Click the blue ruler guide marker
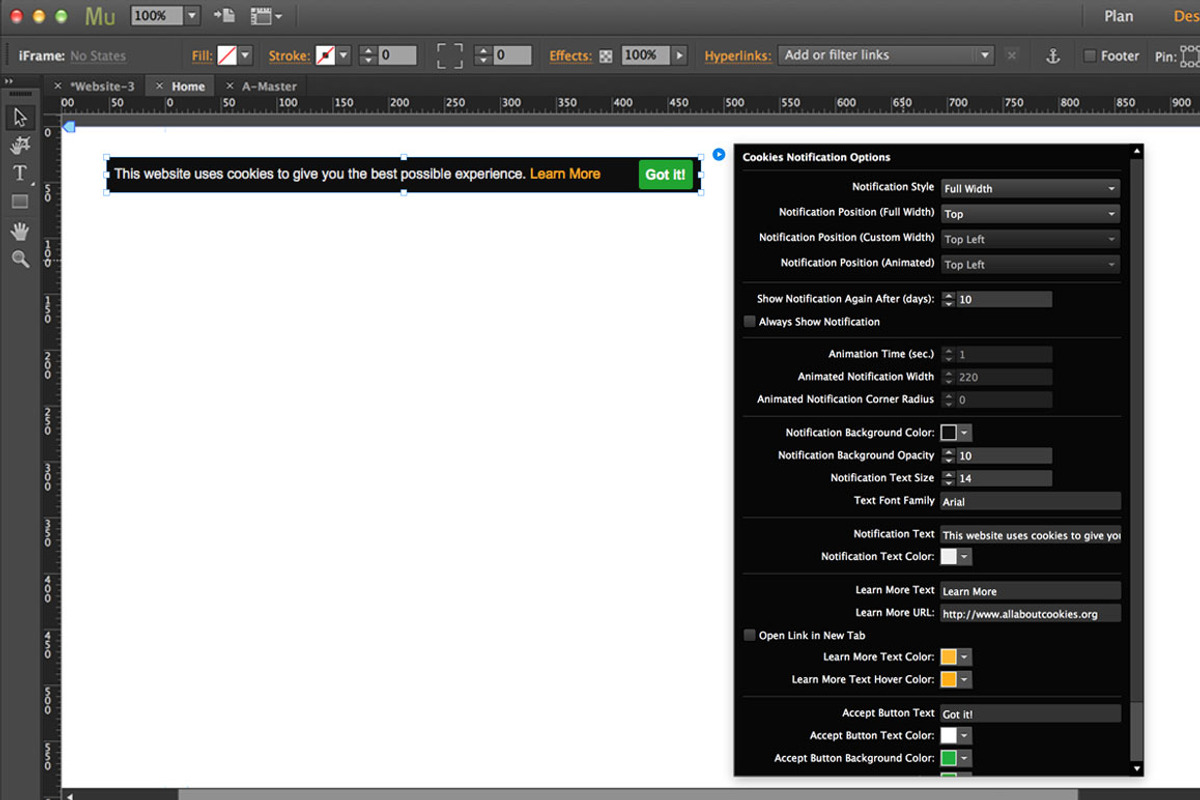Image resolution: width=1200 pixels, height=800 pixels. [x=69, y=126]
